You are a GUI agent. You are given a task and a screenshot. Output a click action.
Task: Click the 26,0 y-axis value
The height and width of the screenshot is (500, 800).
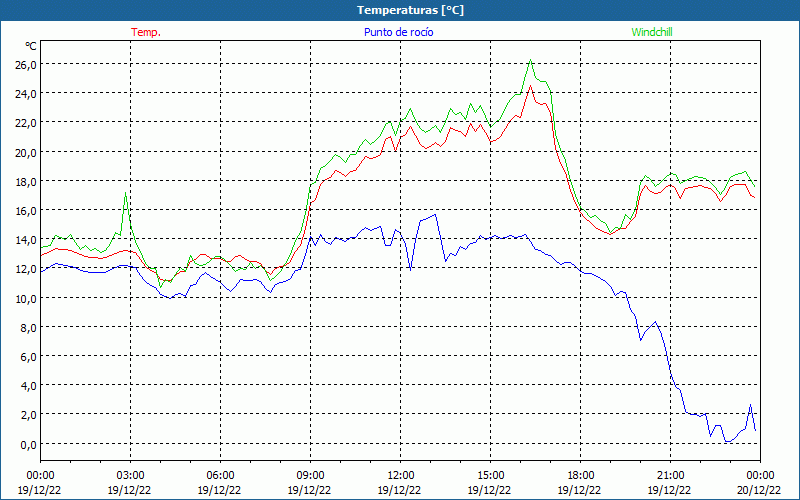tap(26, 65)
